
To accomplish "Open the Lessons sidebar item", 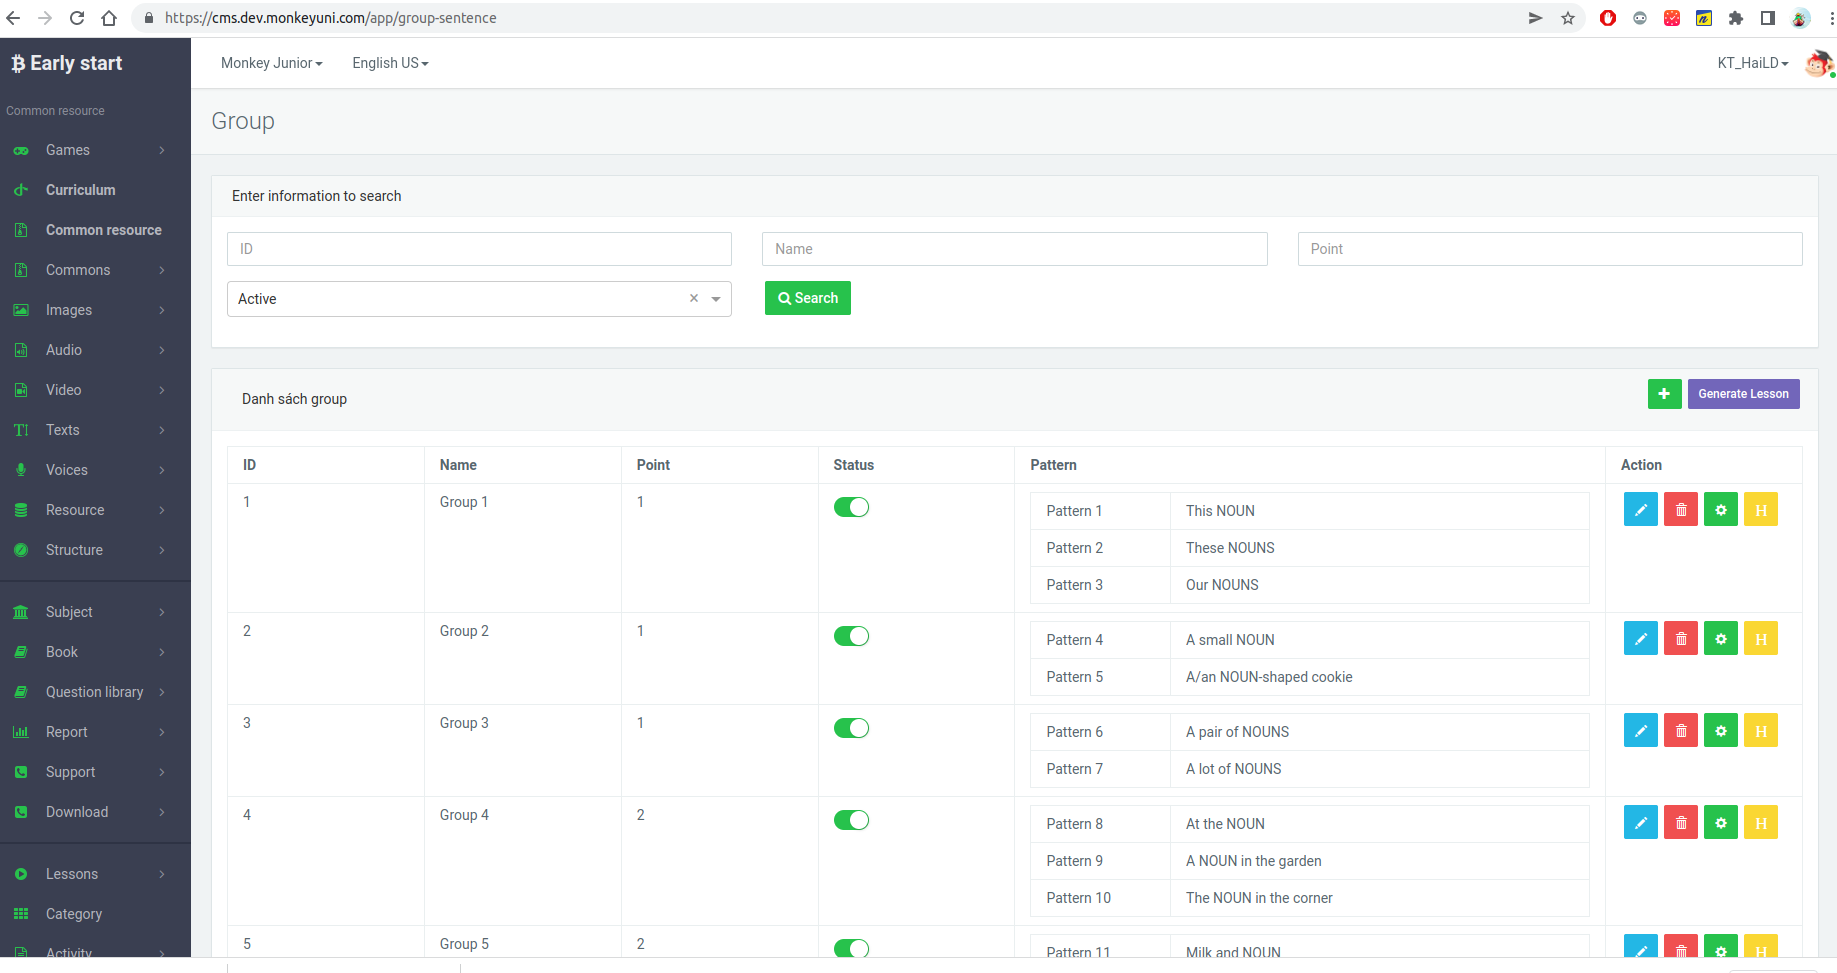I will [x=95, y=874].
